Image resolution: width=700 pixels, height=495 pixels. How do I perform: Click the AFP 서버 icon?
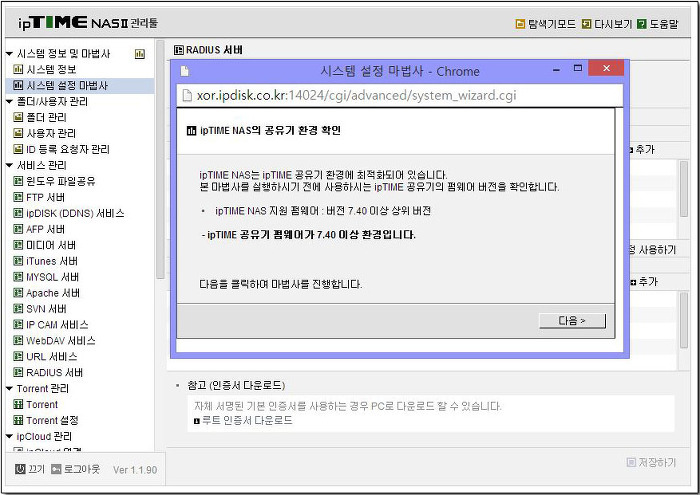tap(18, 229)
